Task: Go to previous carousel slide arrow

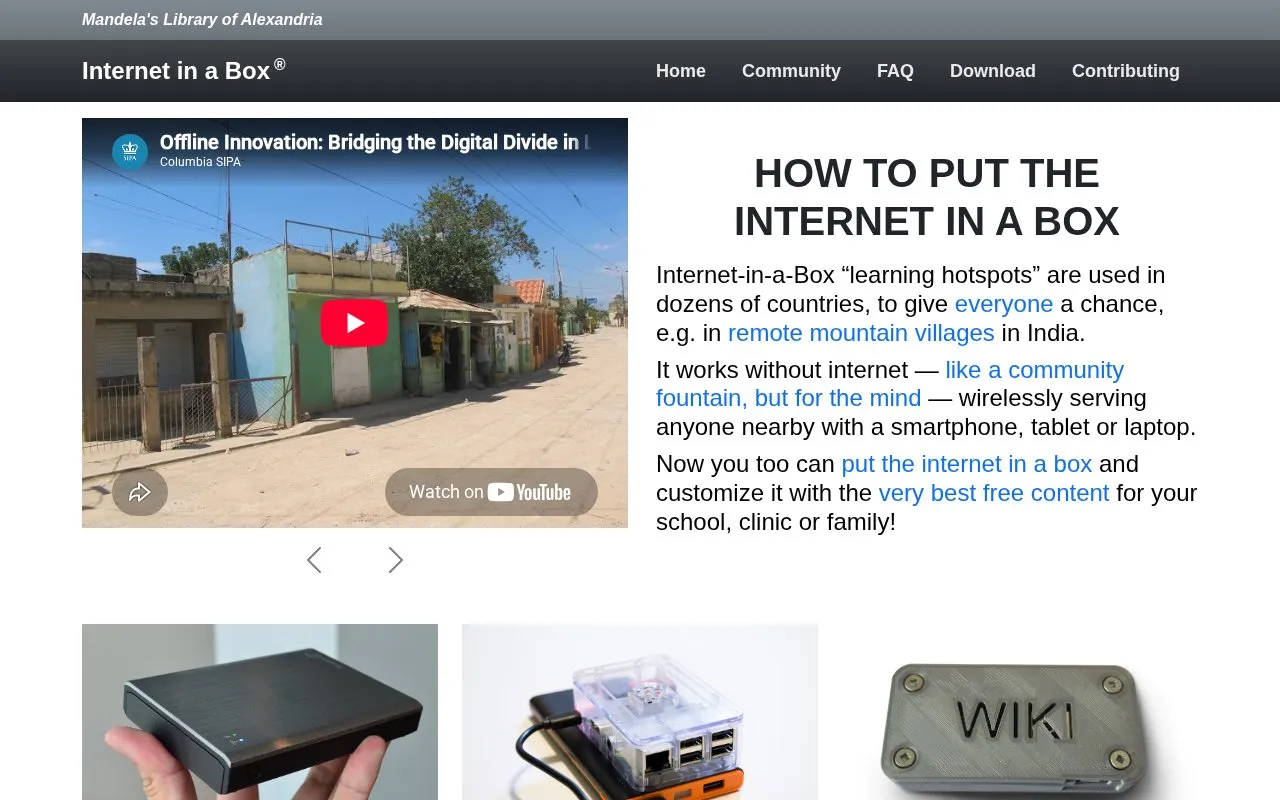Action: pos(314,560)
